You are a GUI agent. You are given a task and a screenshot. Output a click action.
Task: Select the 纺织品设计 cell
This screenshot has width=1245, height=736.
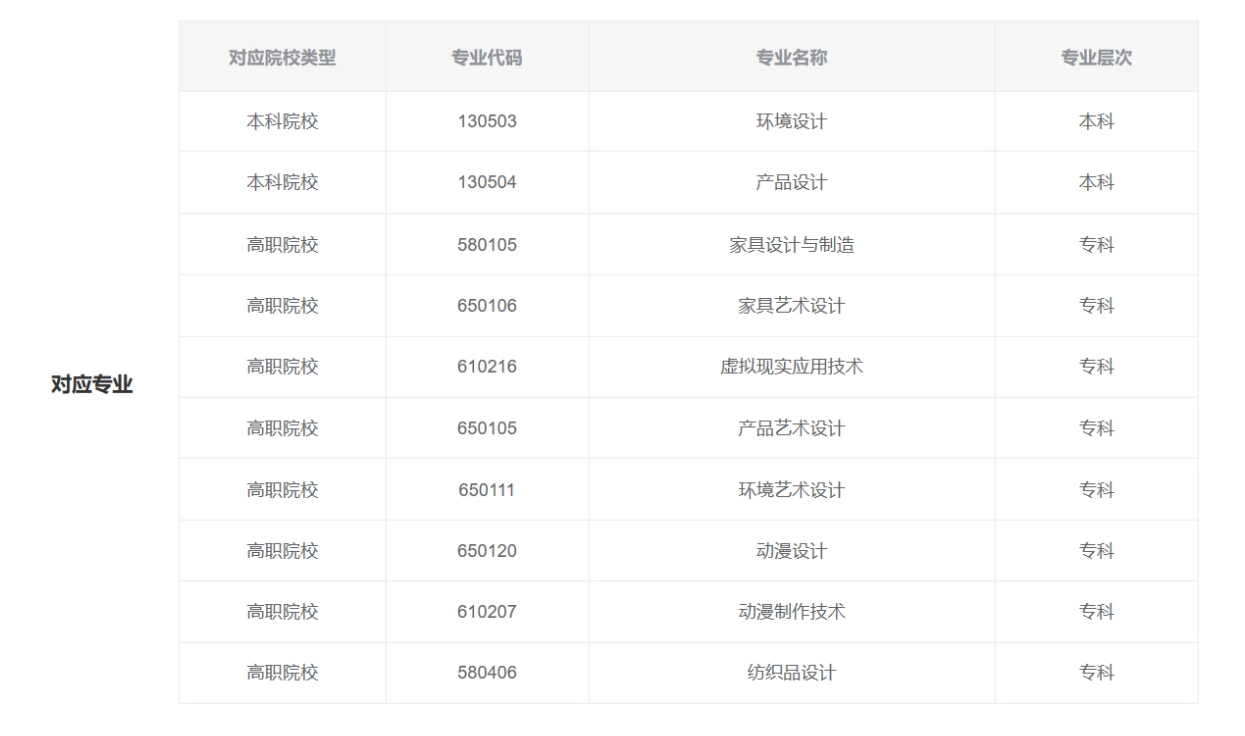[x=791, y=673]
